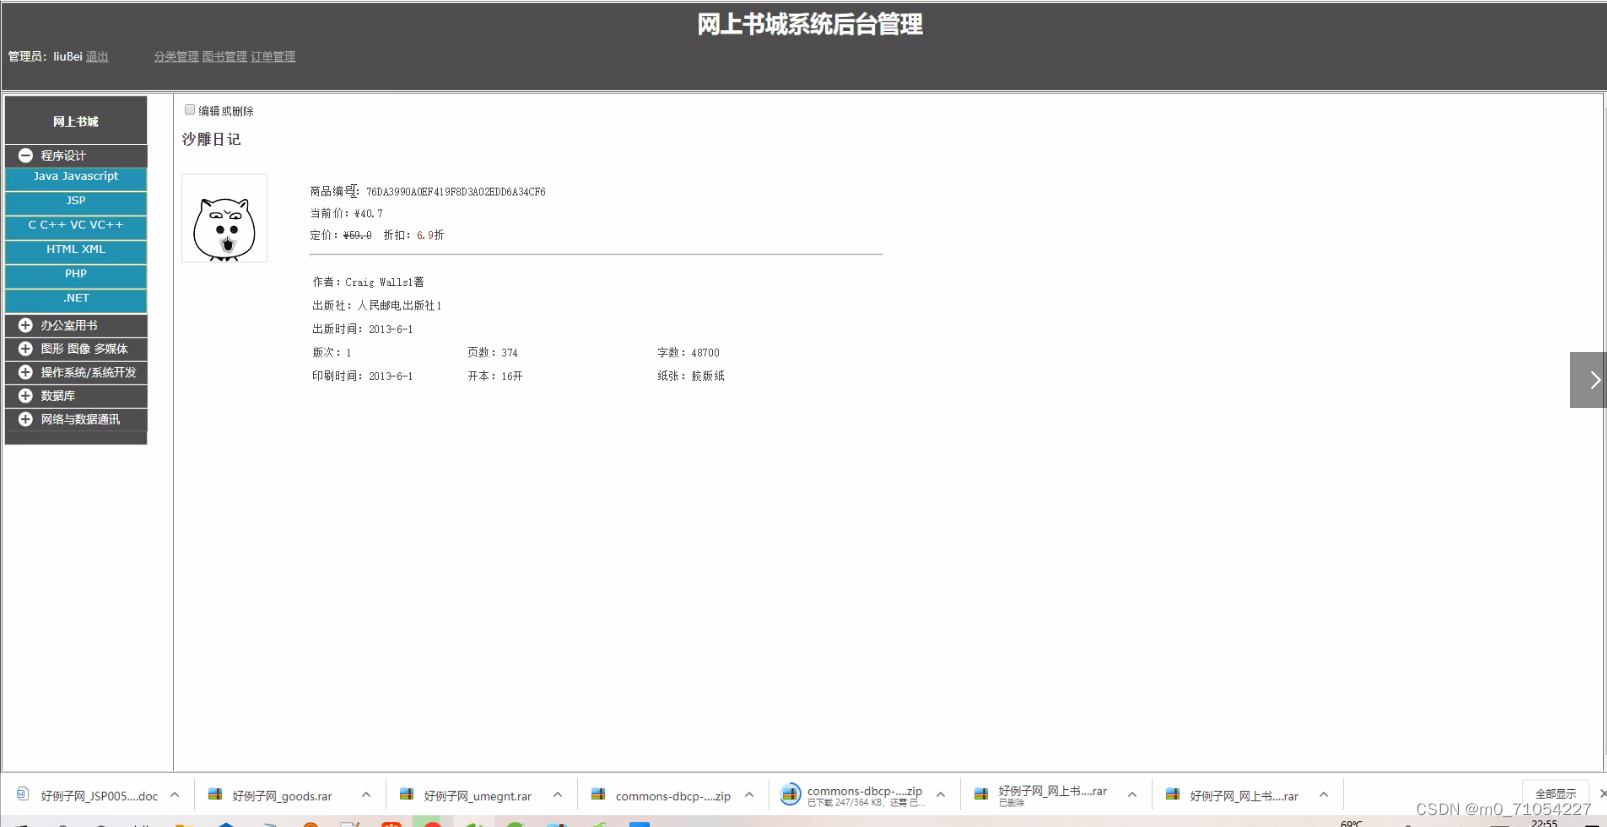Screen dimensions: 1607x827
Task: Click the in-progress commons-dbcp zip download icon
Action: [x=790, y=794]
